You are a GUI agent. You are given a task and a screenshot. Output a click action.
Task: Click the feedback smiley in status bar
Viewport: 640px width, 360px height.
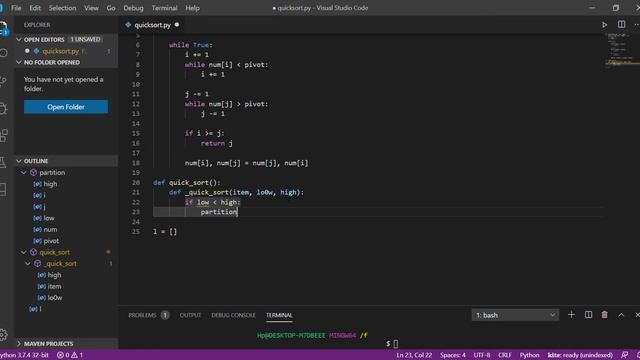tap(624, 355)
